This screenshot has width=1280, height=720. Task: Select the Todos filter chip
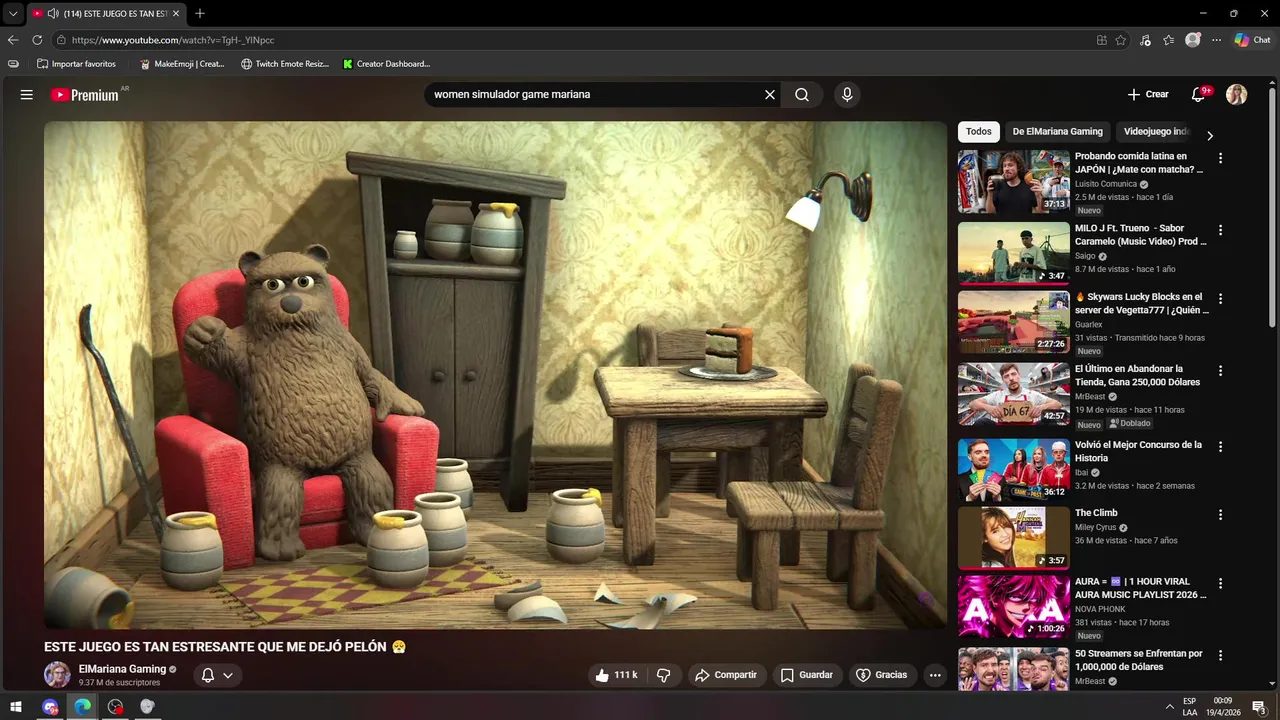click(979, 132)
